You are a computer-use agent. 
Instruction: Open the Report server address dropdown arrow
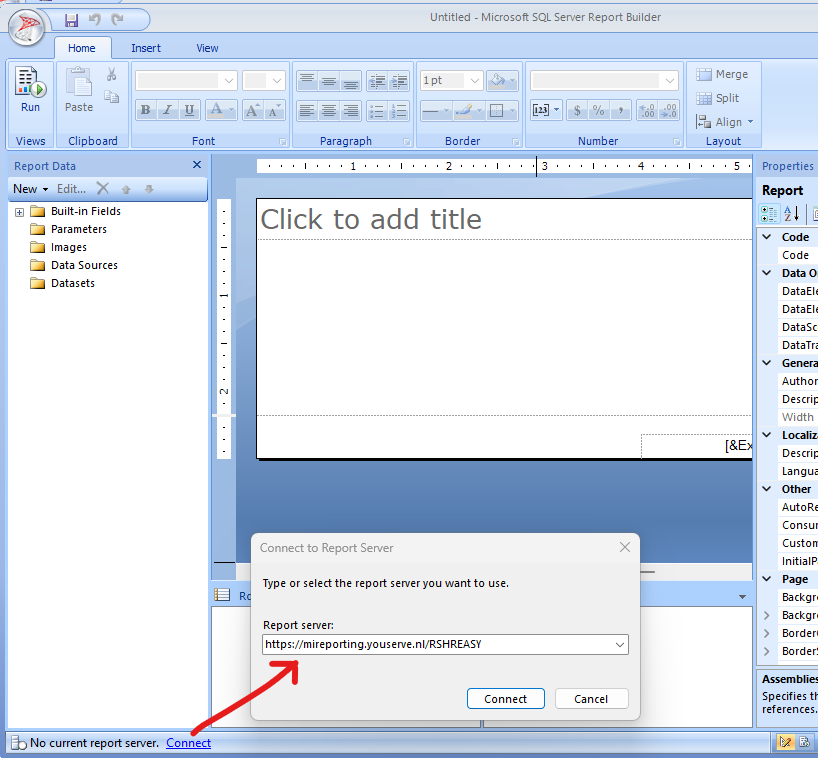pyautogui.click(x=620, y=644)
